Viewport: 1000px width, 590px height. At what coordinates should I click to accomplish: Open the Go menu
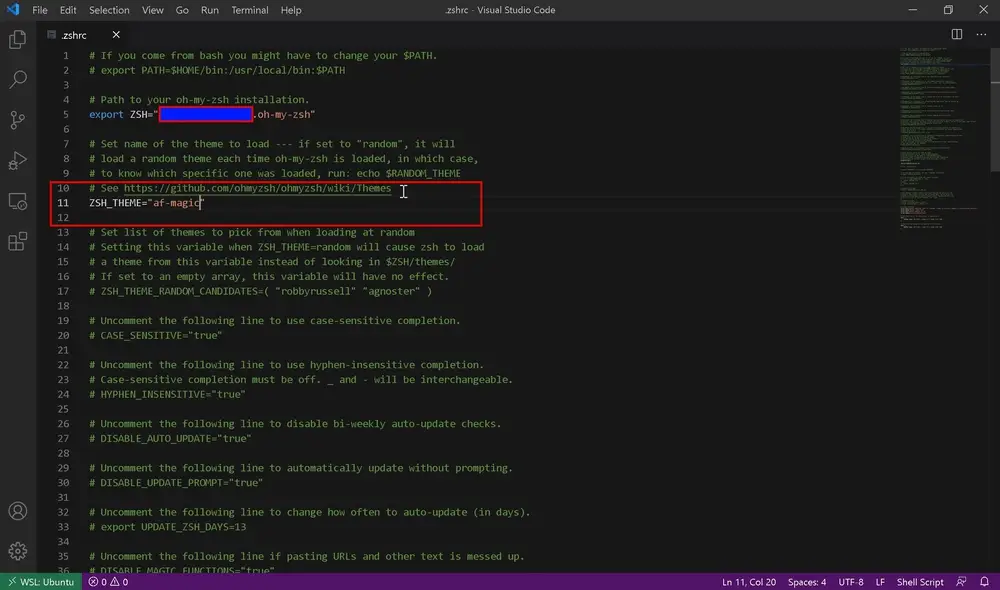182,10
